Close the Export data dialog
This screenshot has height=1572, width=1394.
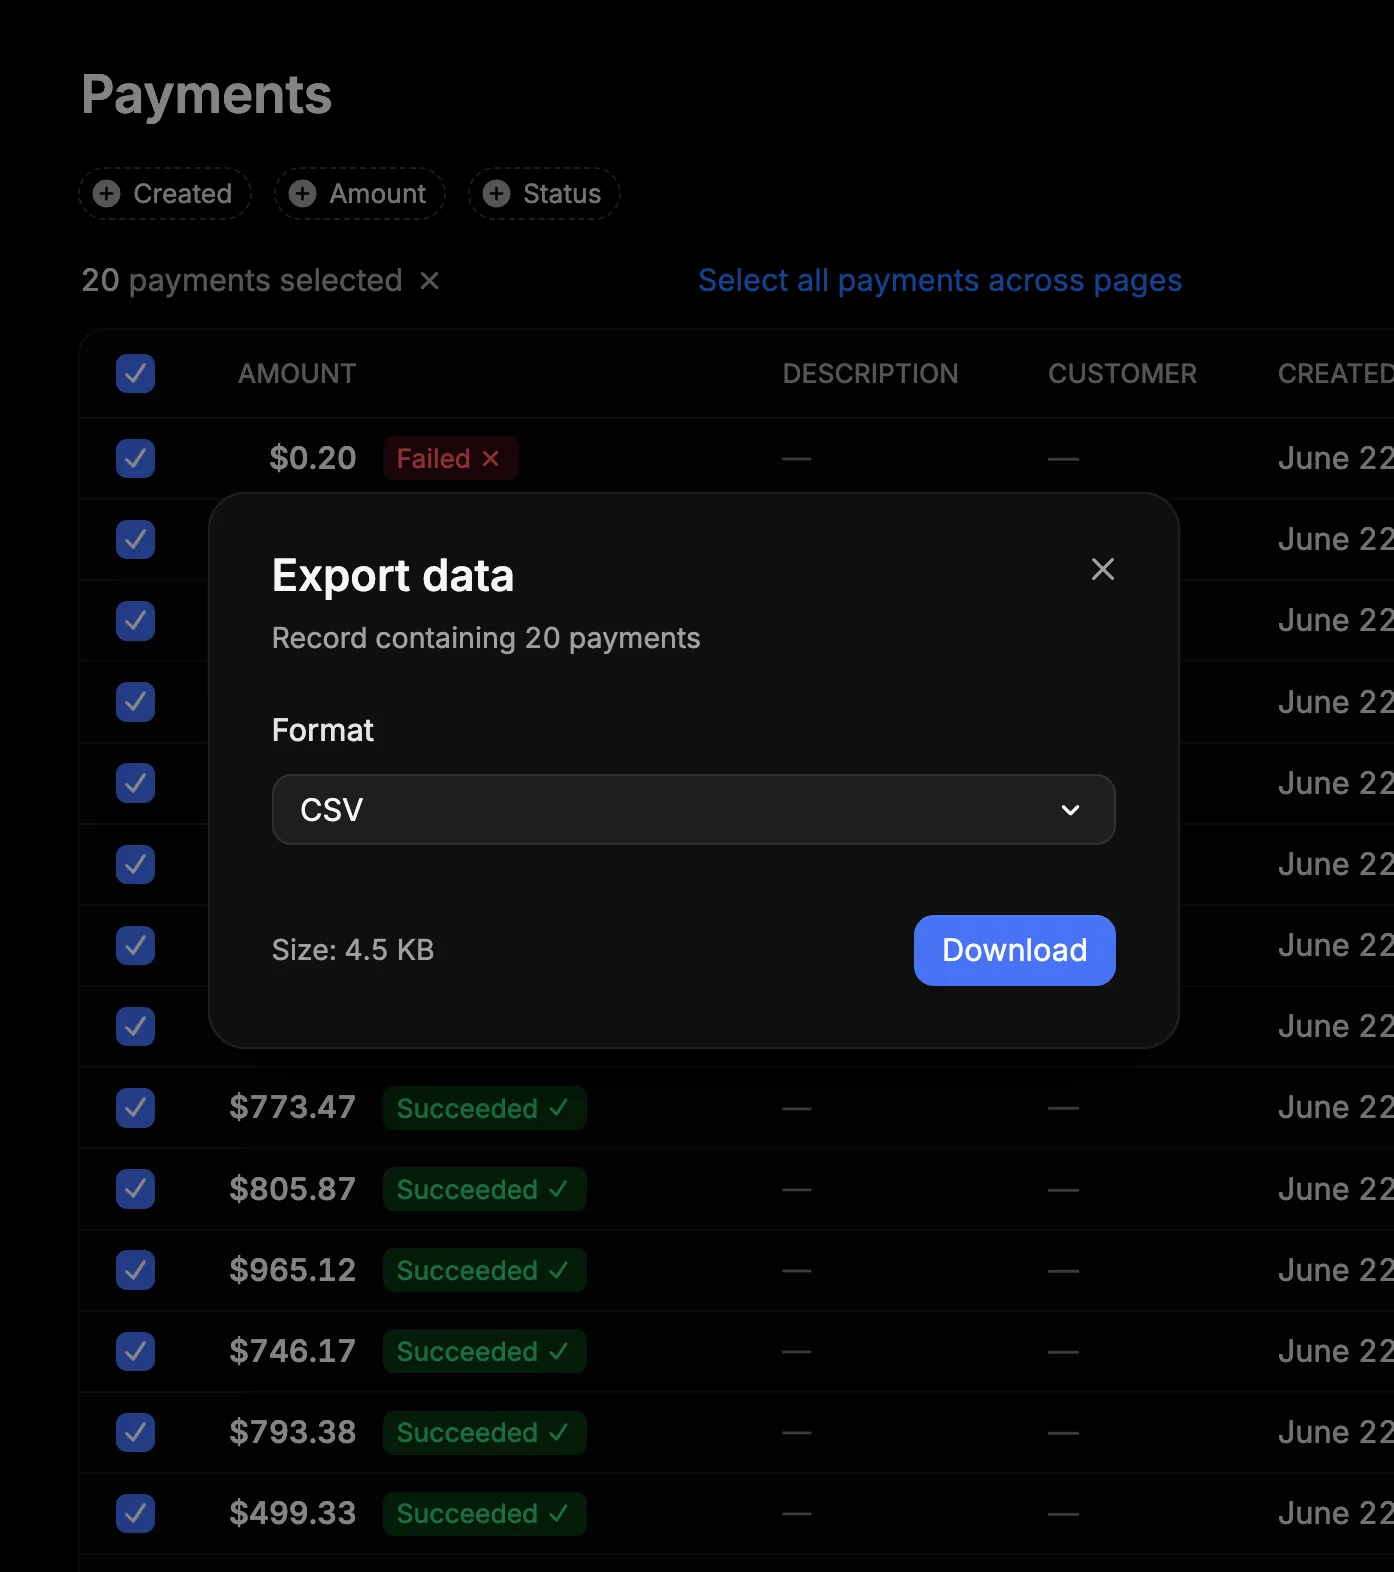click(x=1102, y=569)
